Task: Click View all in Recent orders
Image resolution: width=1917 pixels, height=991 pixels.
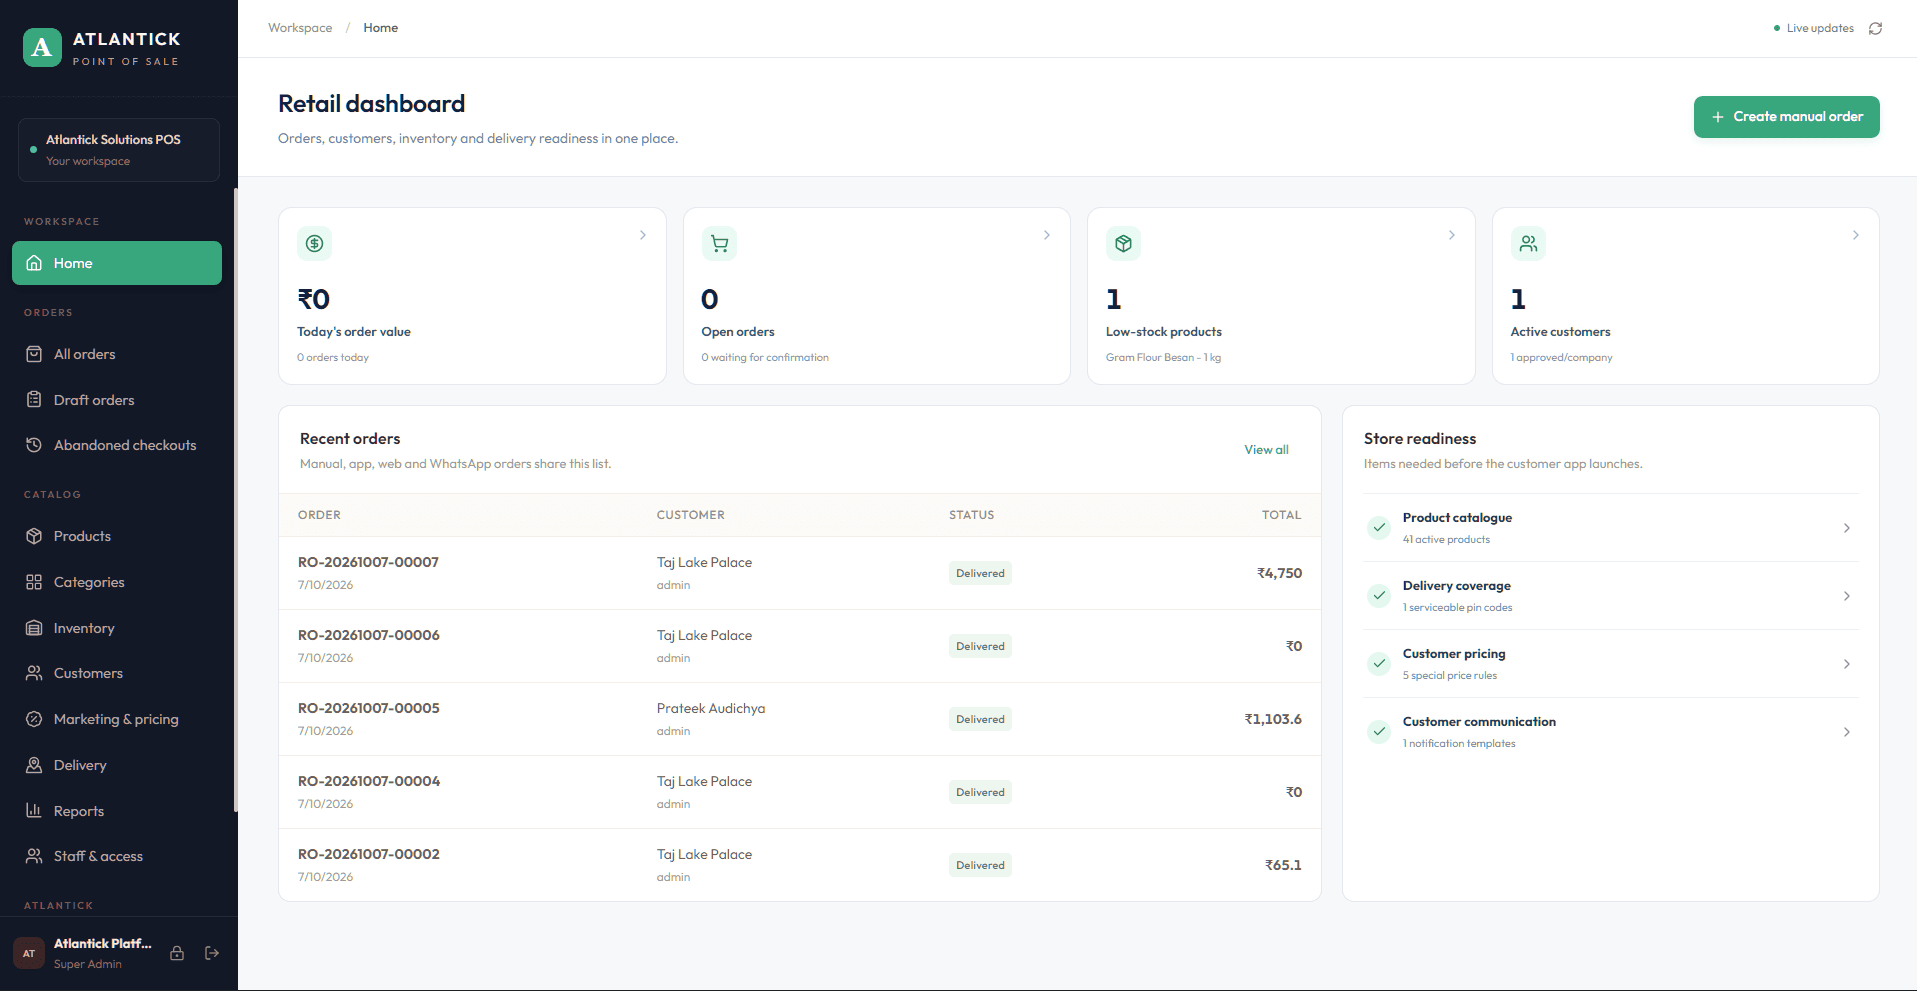Action: (1266, 450)
